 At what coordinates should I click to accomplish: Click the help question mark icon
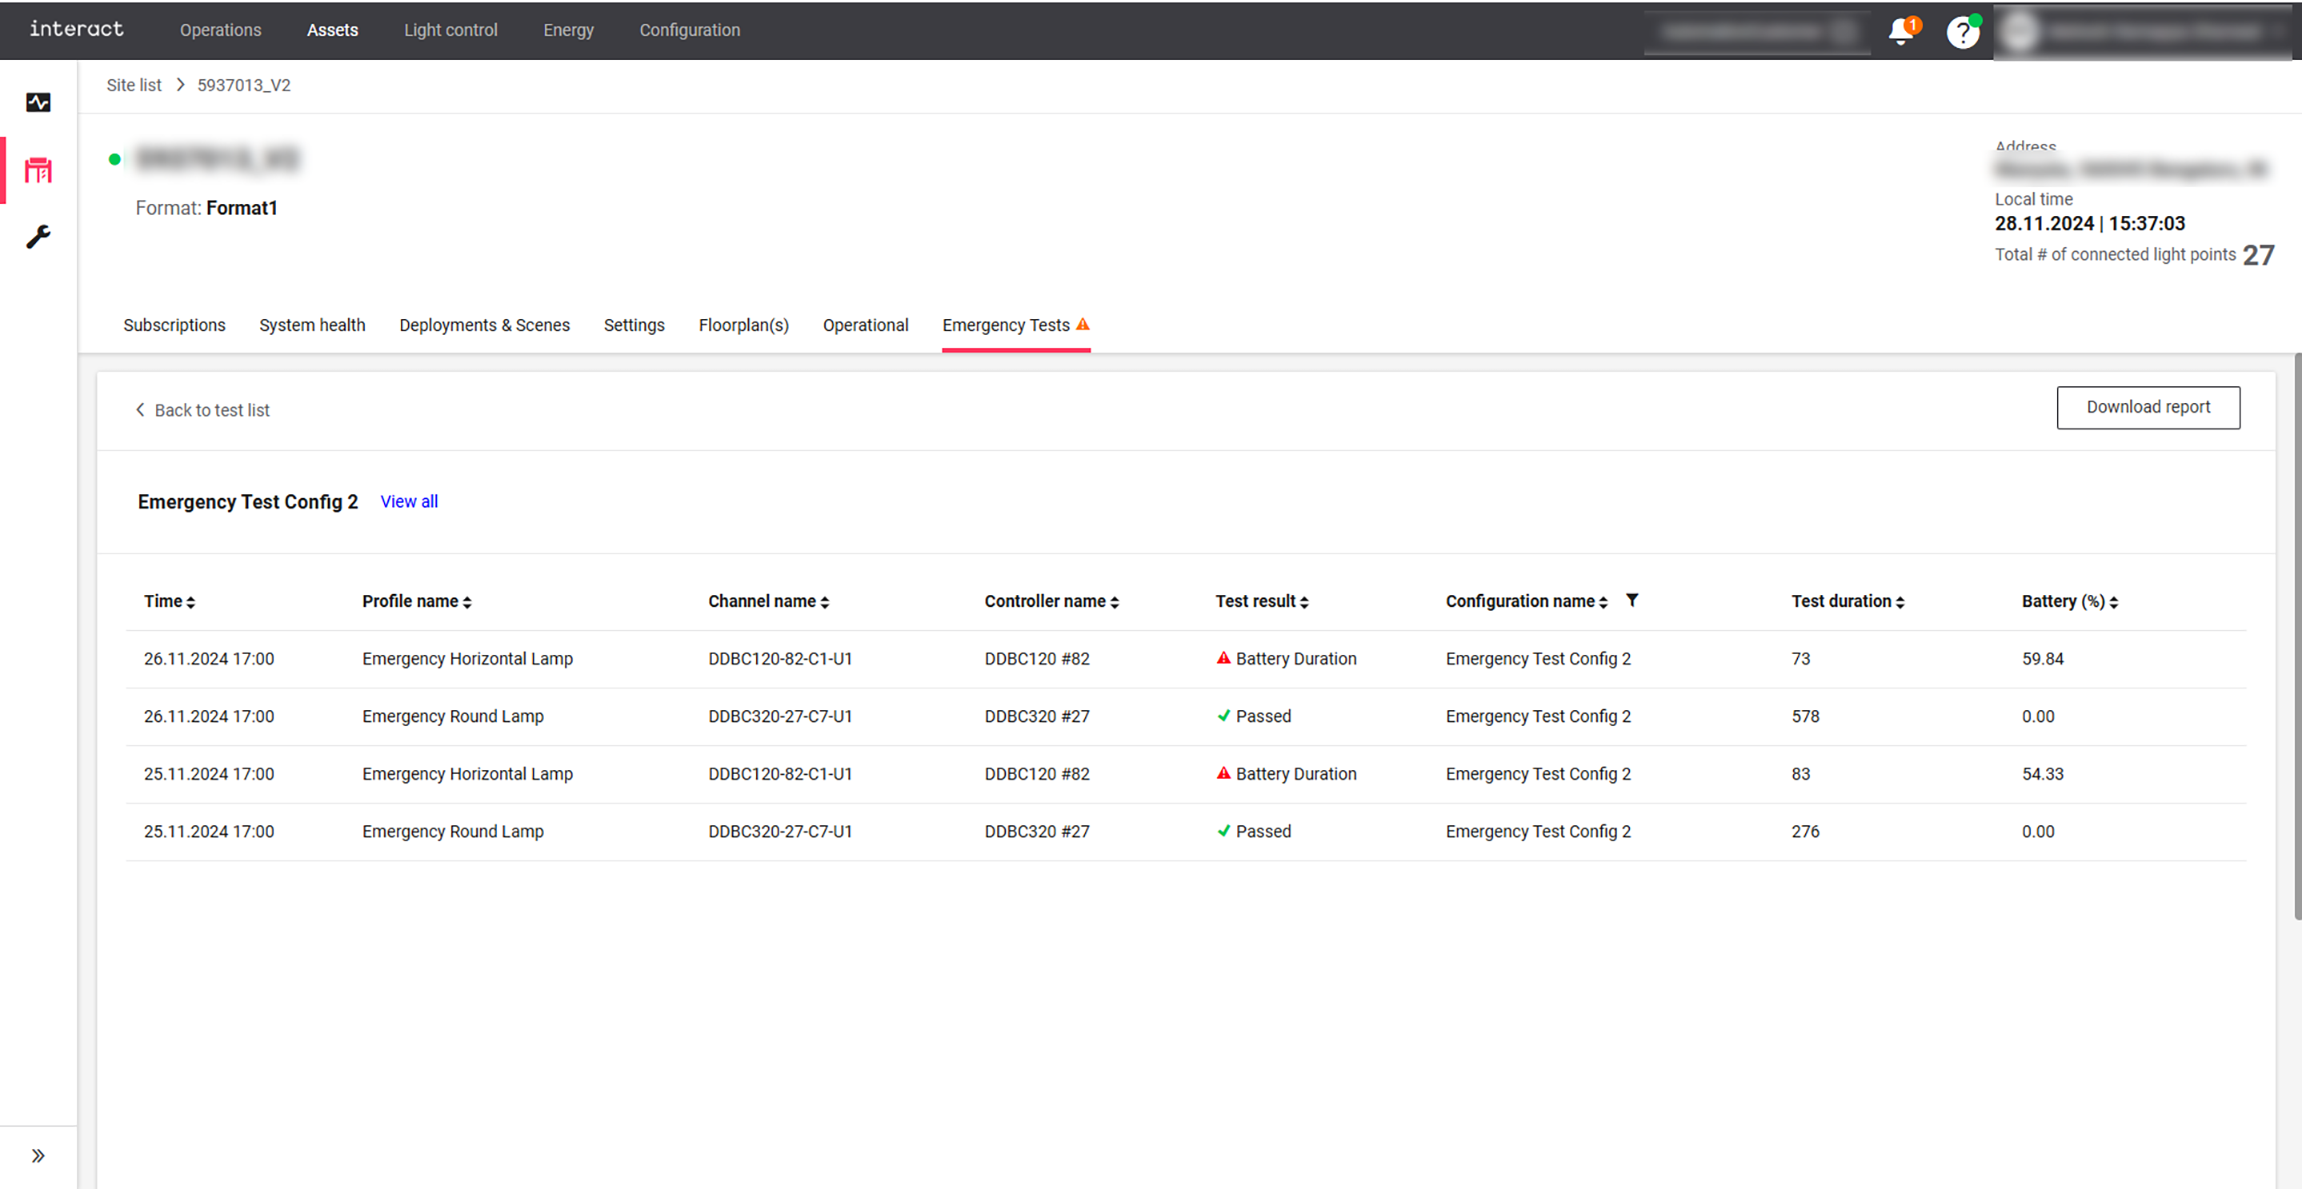[1962, 32]
